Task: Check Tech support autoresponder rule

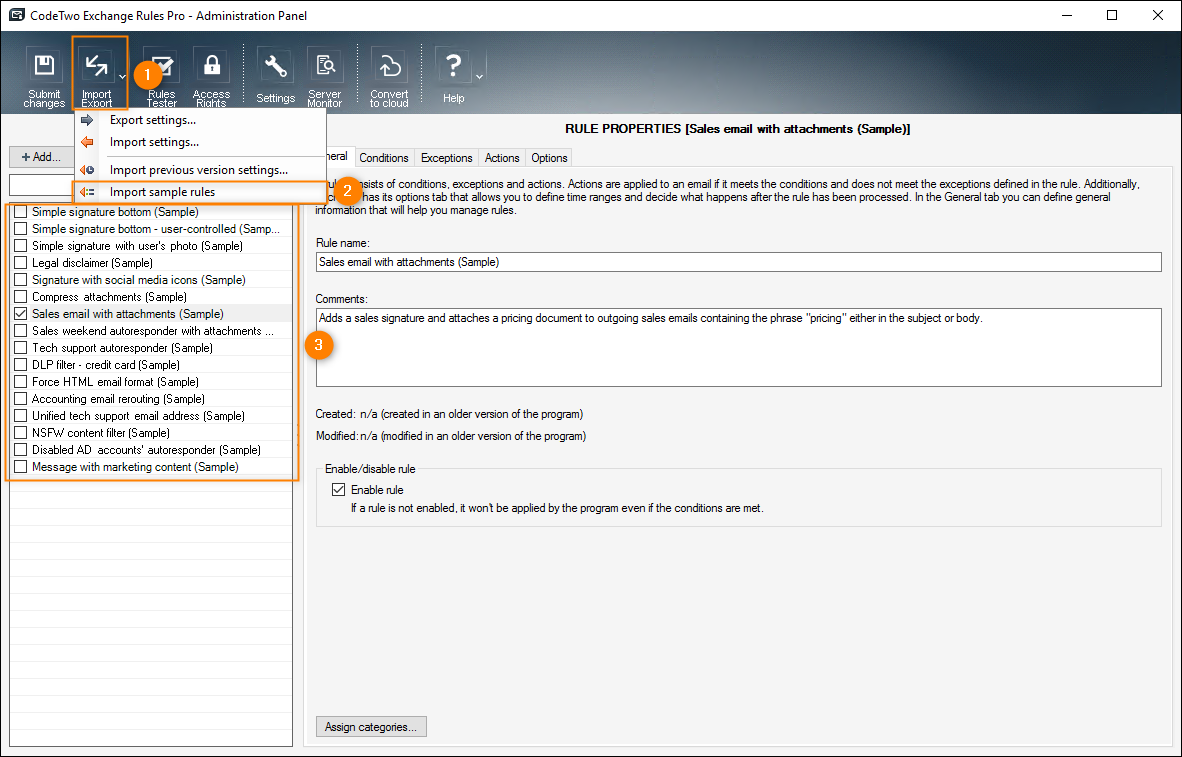Action: click(x=20, y=348)
